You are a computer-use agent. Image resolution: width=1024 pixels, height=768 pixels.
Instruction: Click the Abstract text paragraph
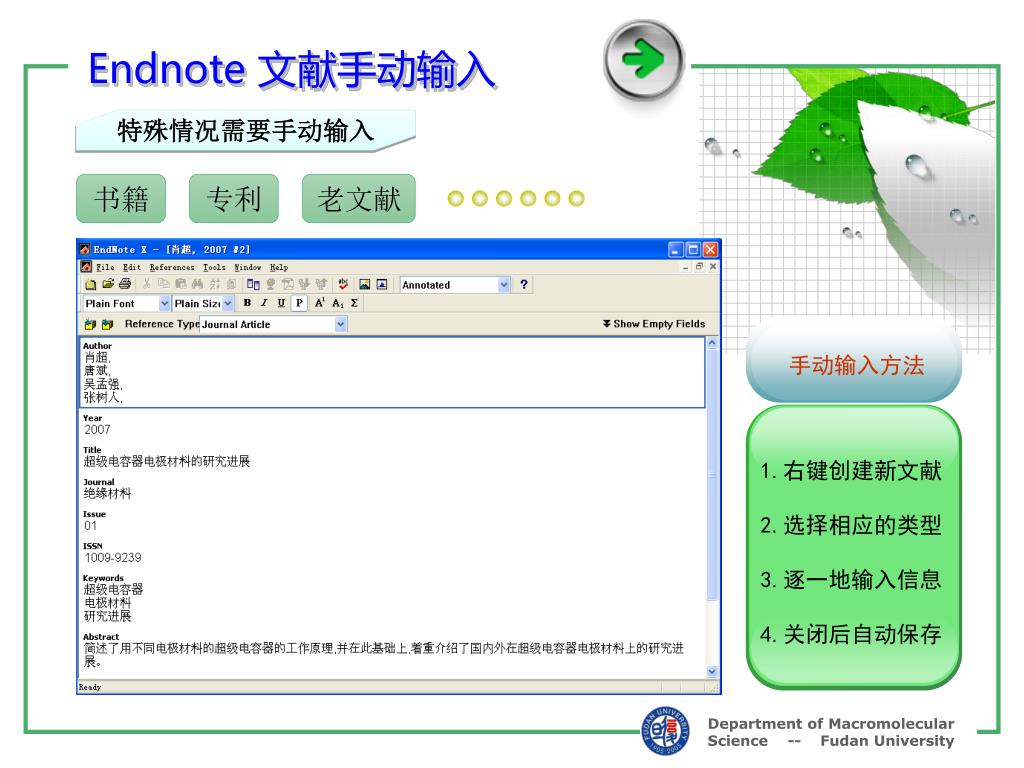click(383, 655)
